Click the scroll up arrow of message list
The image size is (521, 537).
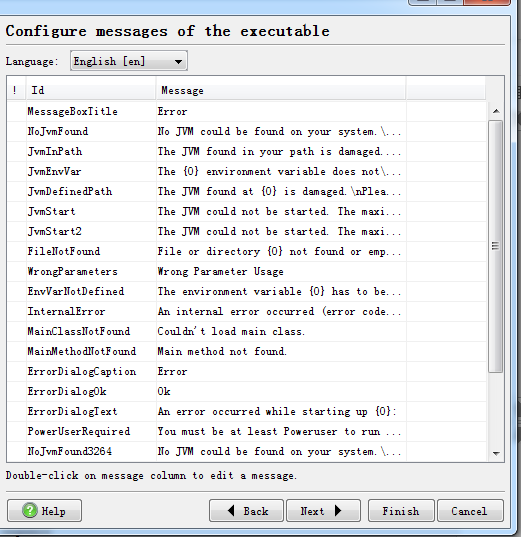point(496,111)
